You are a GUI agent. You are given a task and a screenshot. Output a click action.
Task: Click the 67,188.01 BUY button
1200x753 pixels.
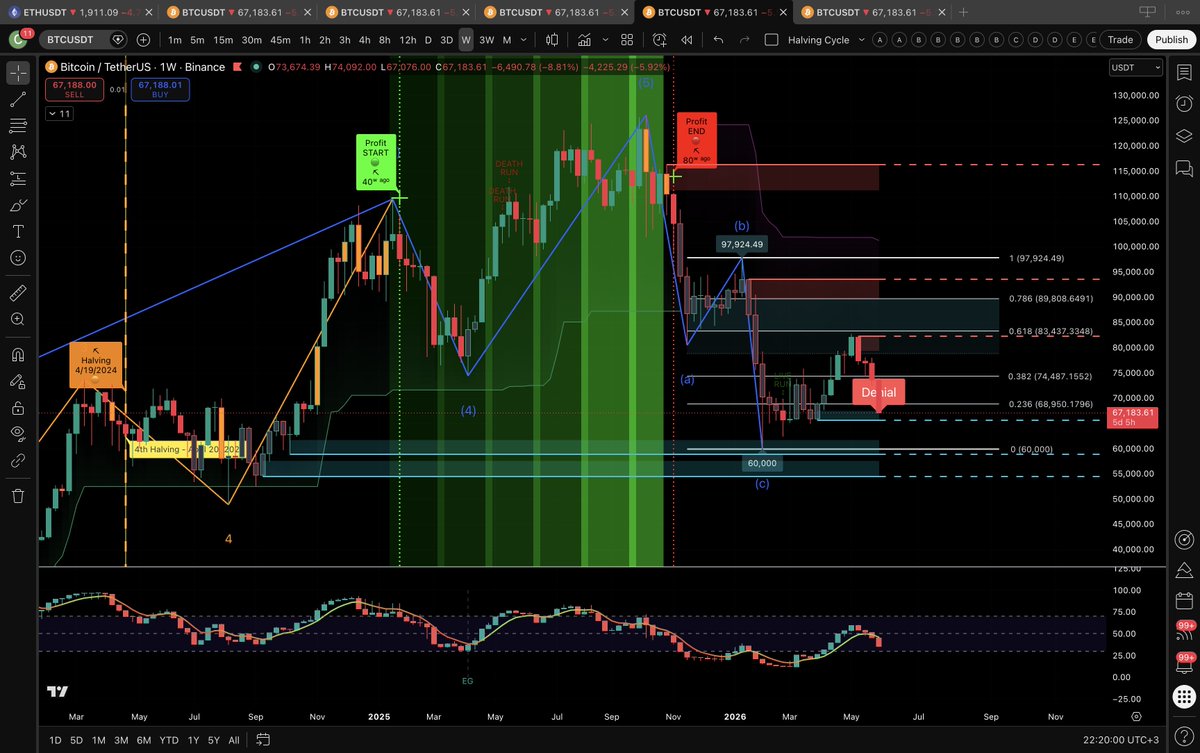159,90
